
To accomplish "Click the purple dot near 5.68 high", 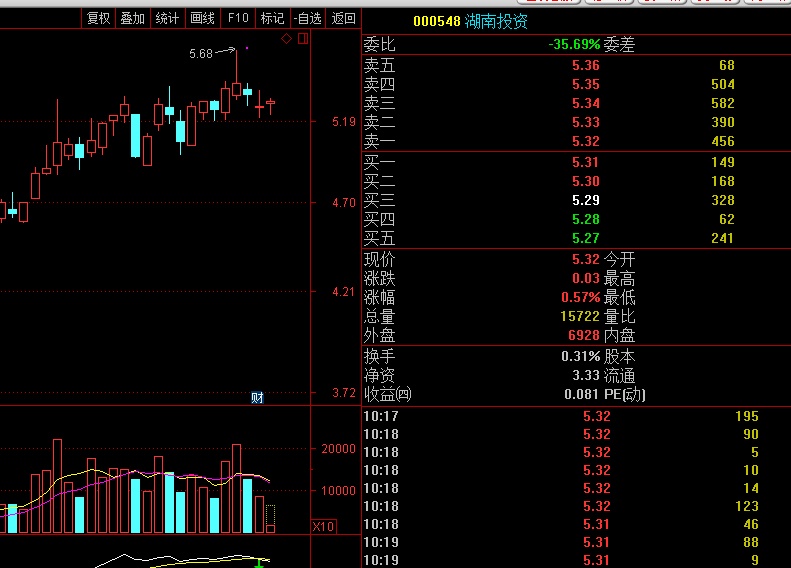I will (x=247, y=48).
